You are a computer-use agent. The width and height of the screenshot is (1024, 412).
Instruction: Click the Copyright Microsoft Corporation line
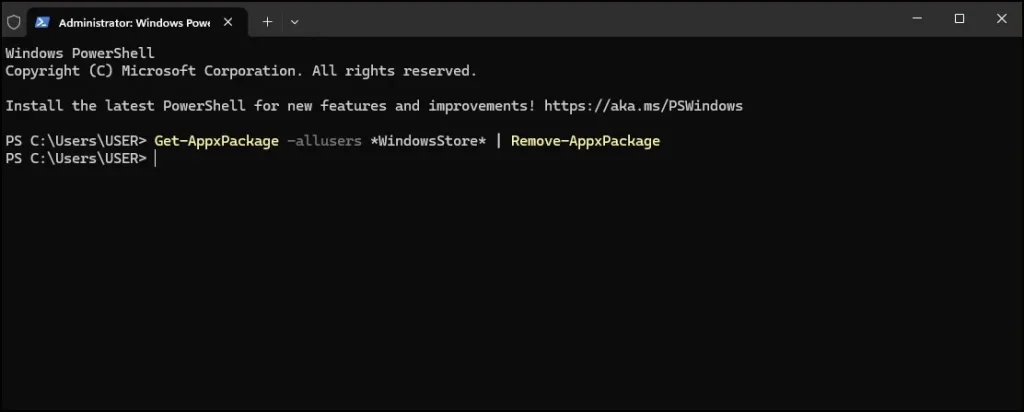tap(241, 71)
